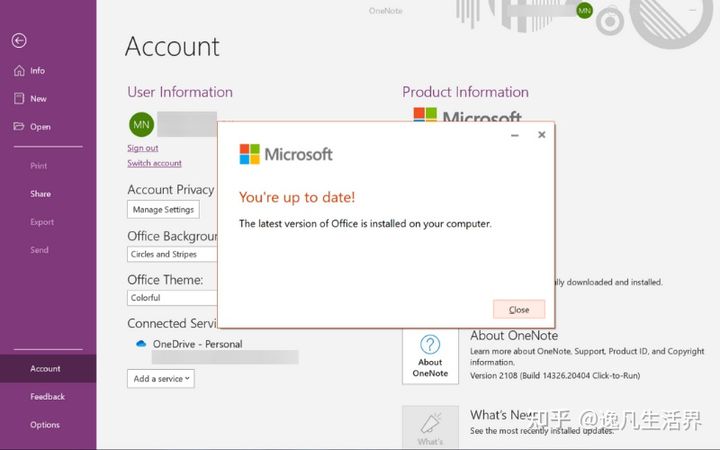This screenshot has height=450, width=720.
Task: Click the About OneNote button
Action: (x=430, y=357)
